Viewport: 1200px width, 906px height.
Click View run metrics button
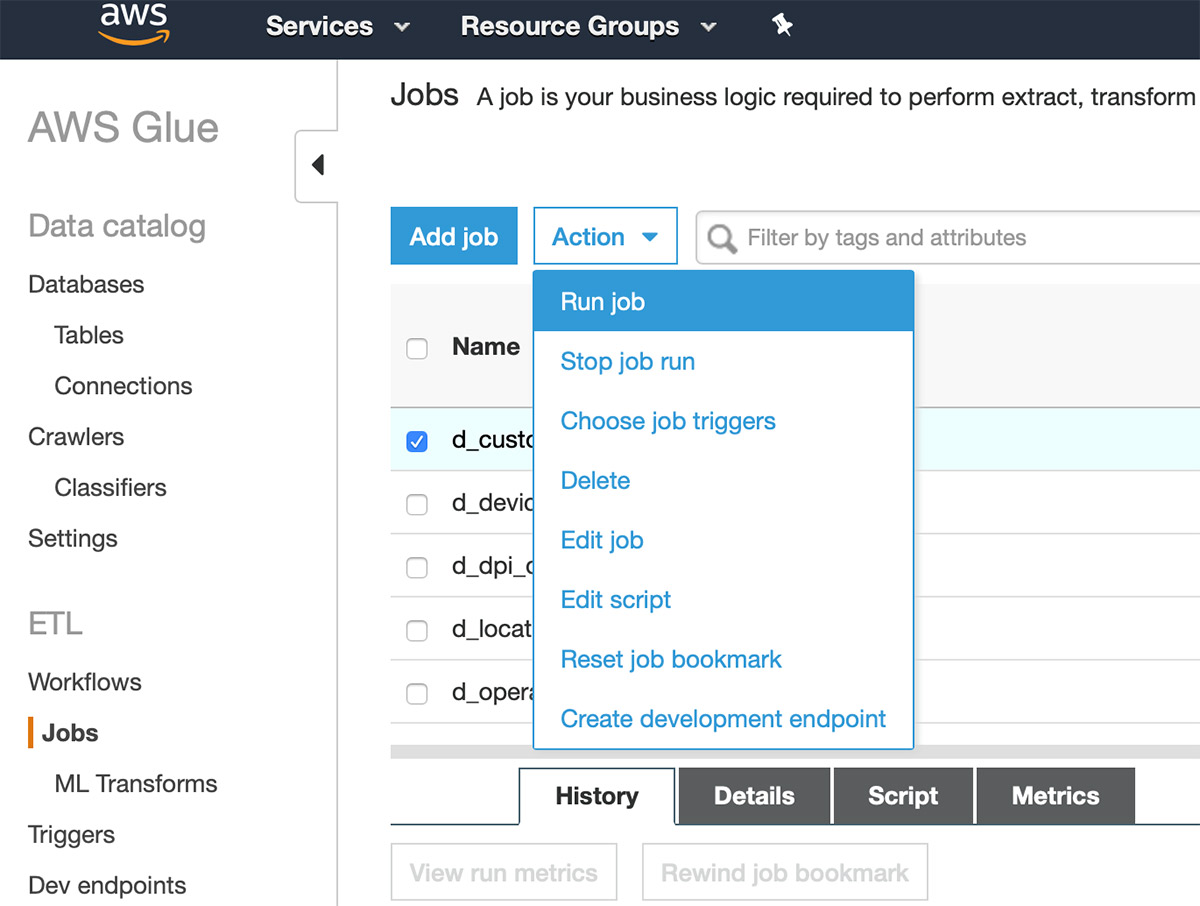pyautogui.click(x=504, y=872)
